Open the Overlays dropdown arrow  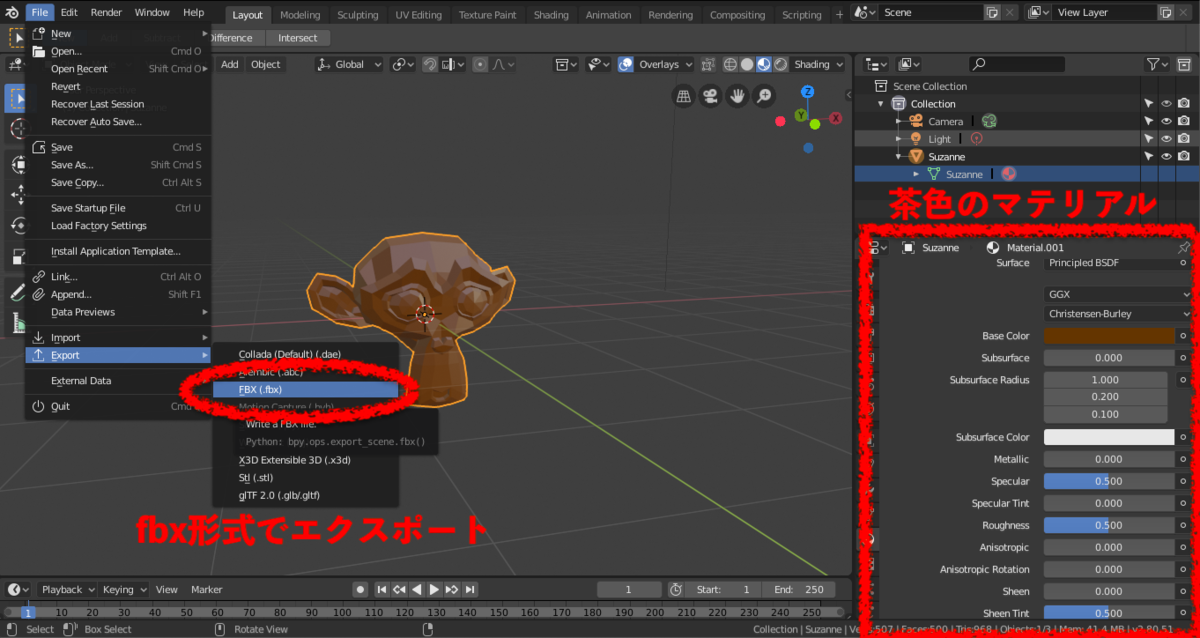point(688,64)
